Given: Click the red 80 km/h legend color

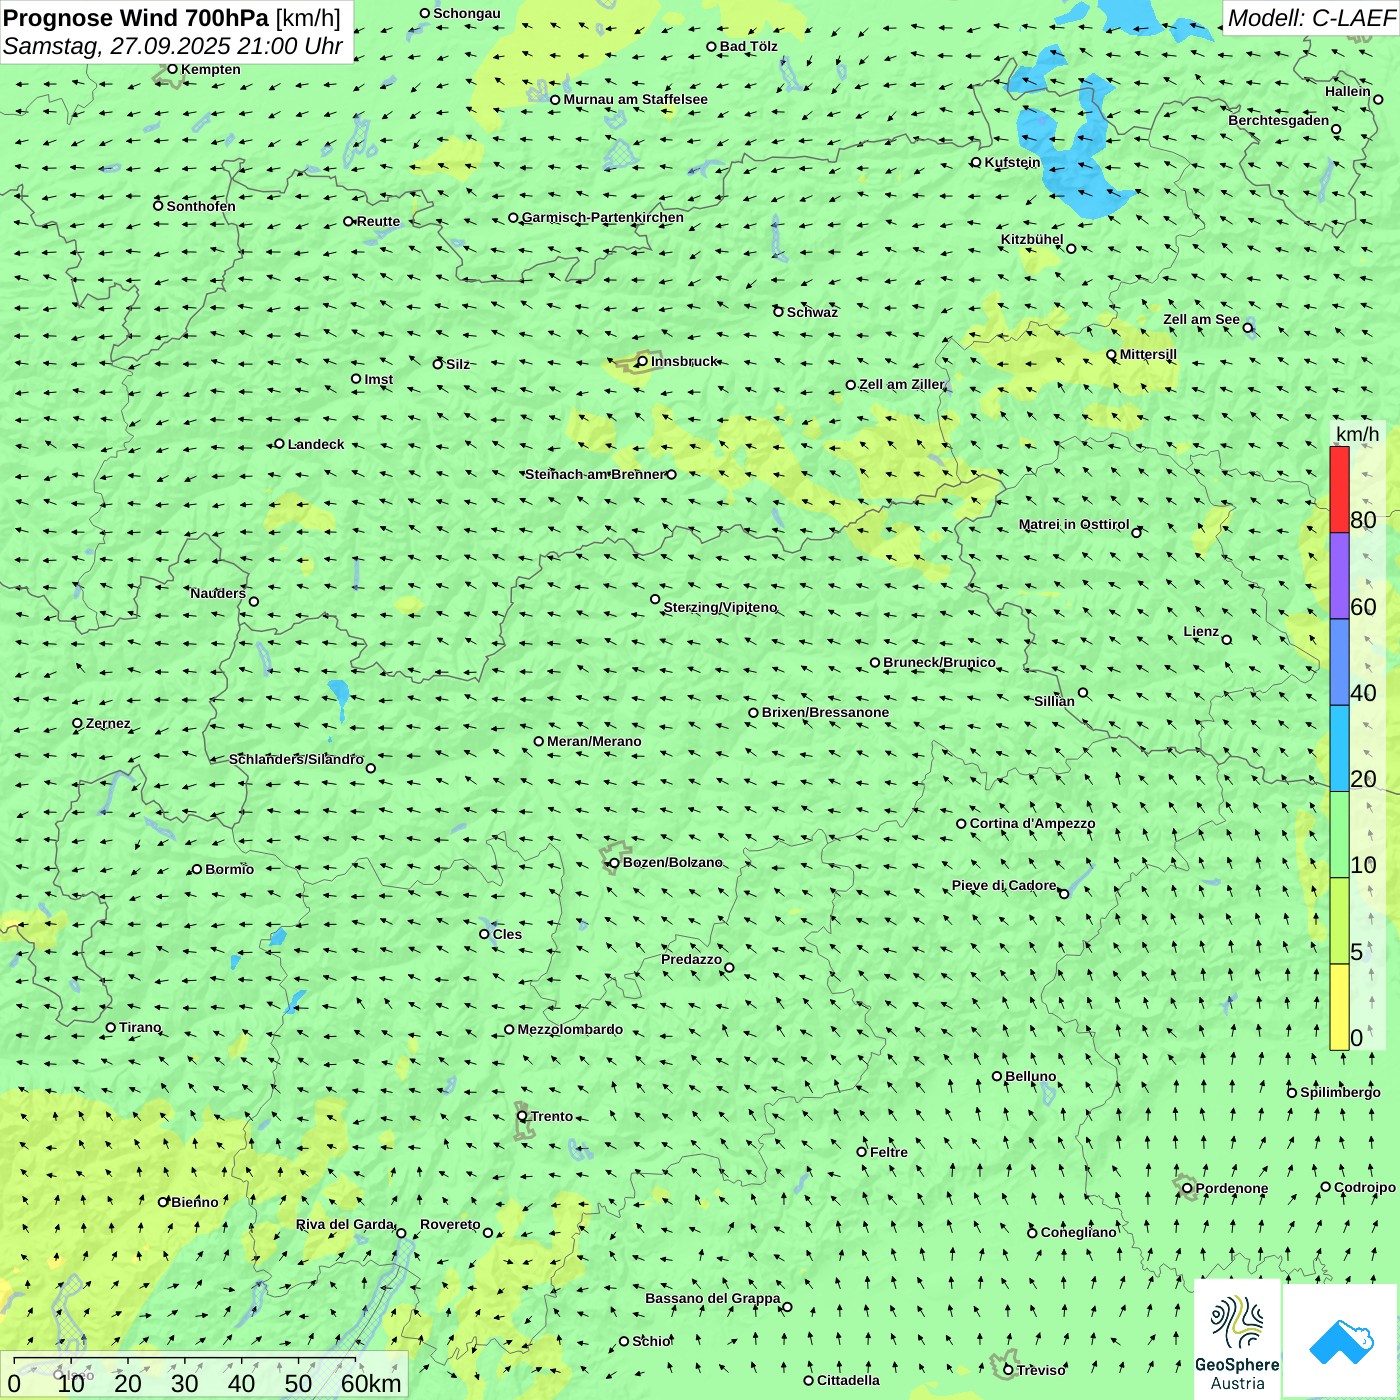Looking at the screenshot, I should tap(1339, 489).
